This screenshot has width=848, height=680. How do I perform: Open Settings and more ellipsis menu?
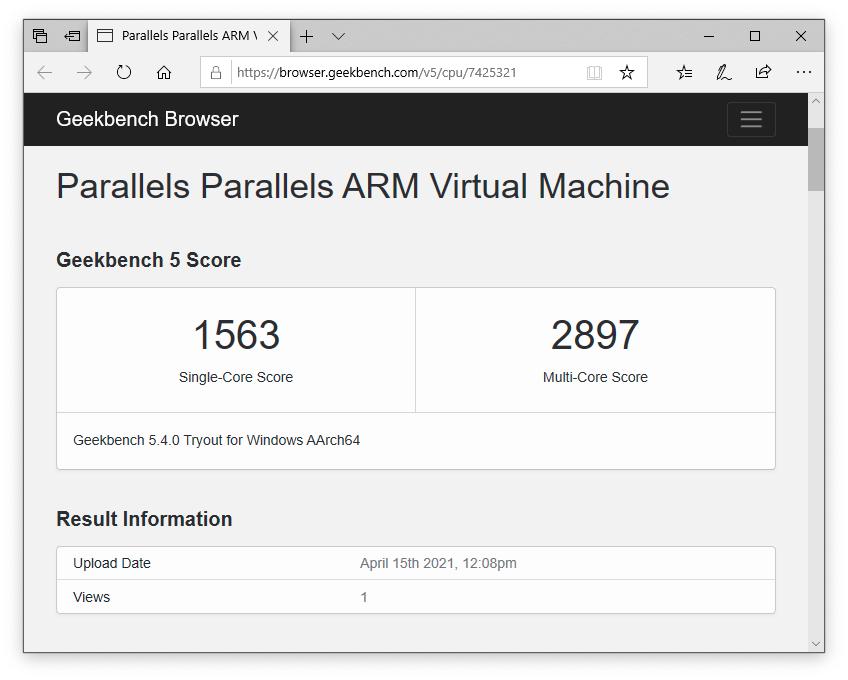click(804, 72)
